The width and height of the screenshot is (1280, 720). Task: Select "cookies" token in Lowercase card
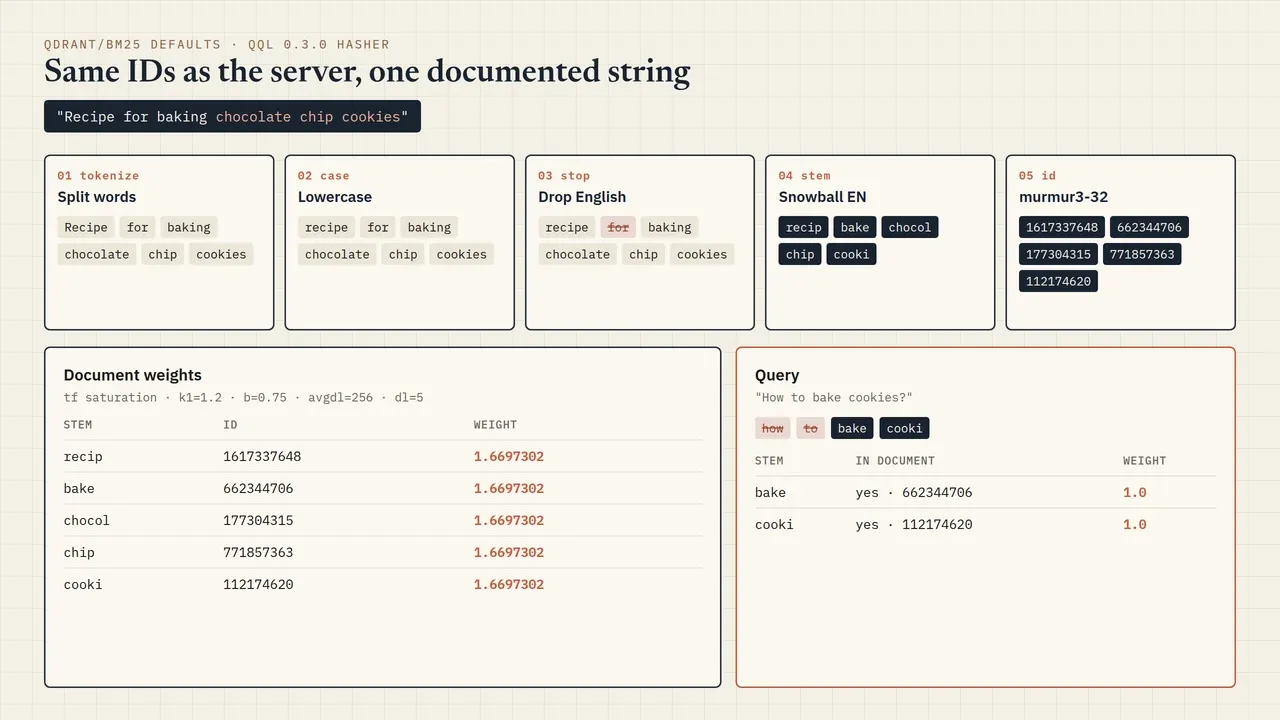pos(462,254)
